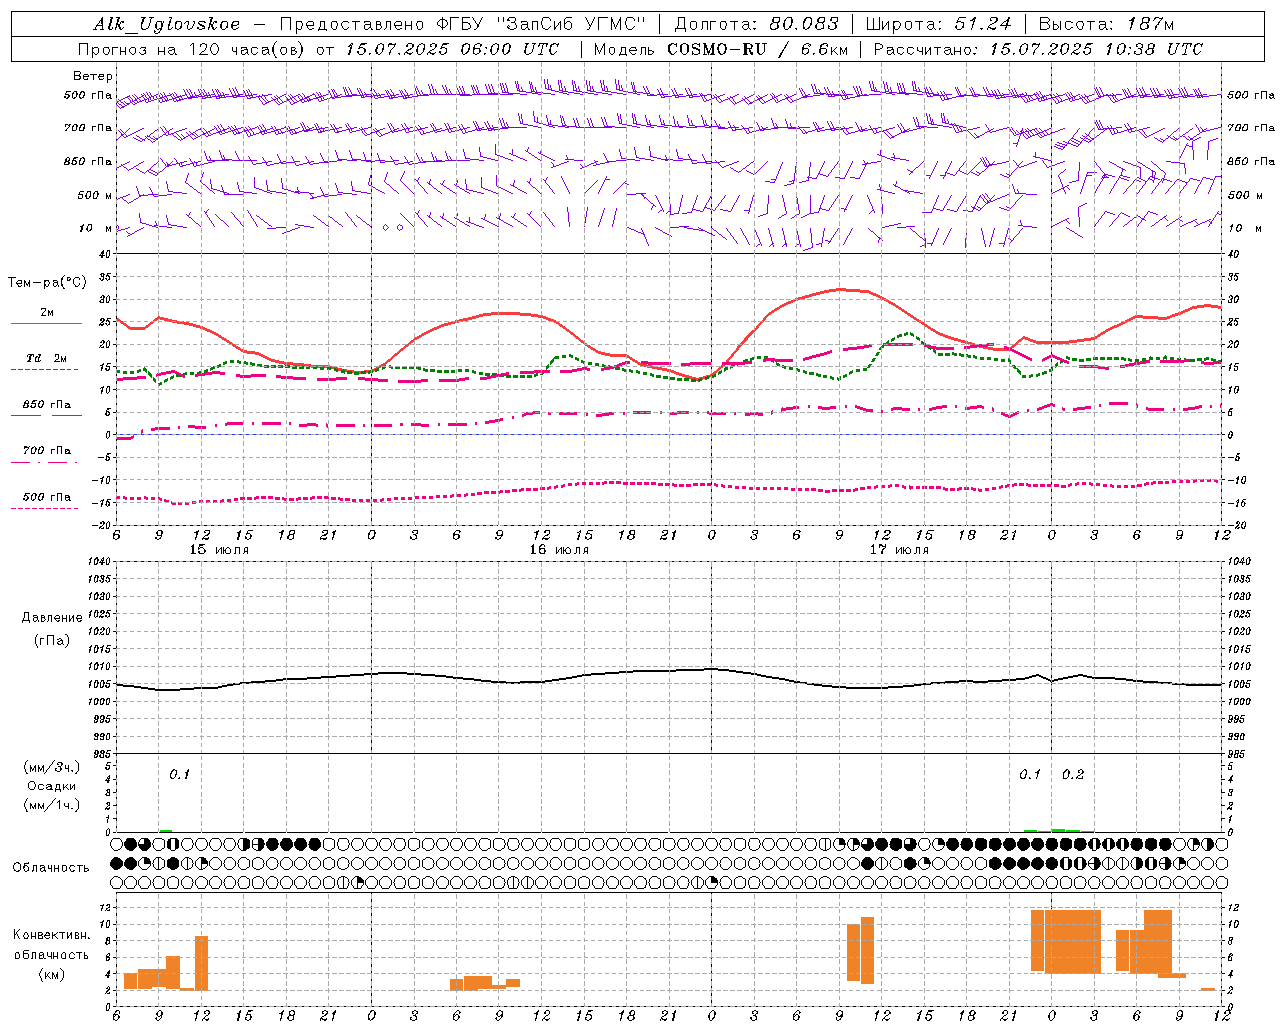Select the Td 2м legend entry
The width and height of the screenshot is (1280, 1024).
(x=47, y=358)
